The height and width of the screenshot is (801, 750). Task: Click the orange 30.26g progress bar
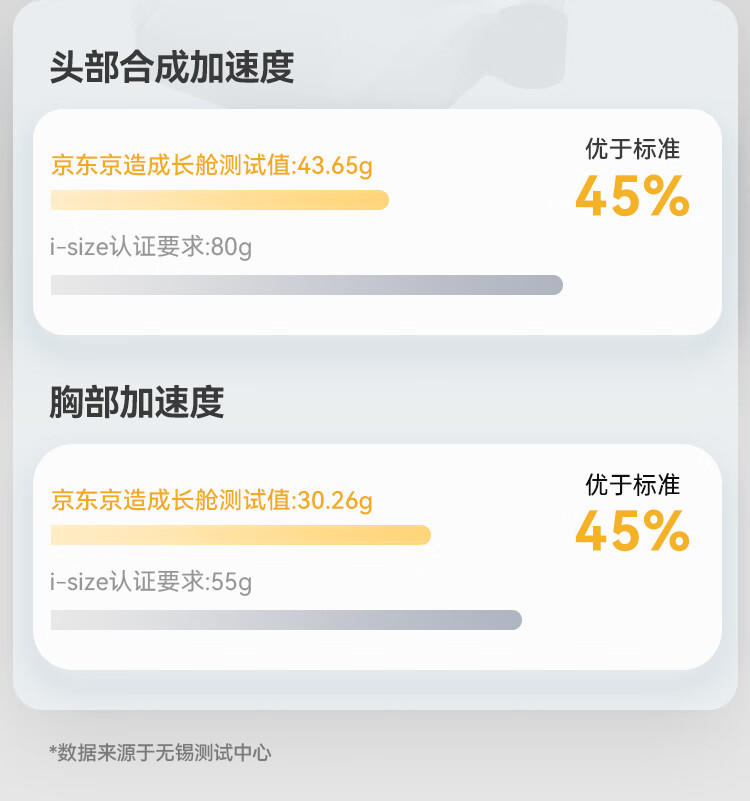[x=240, y=535]
